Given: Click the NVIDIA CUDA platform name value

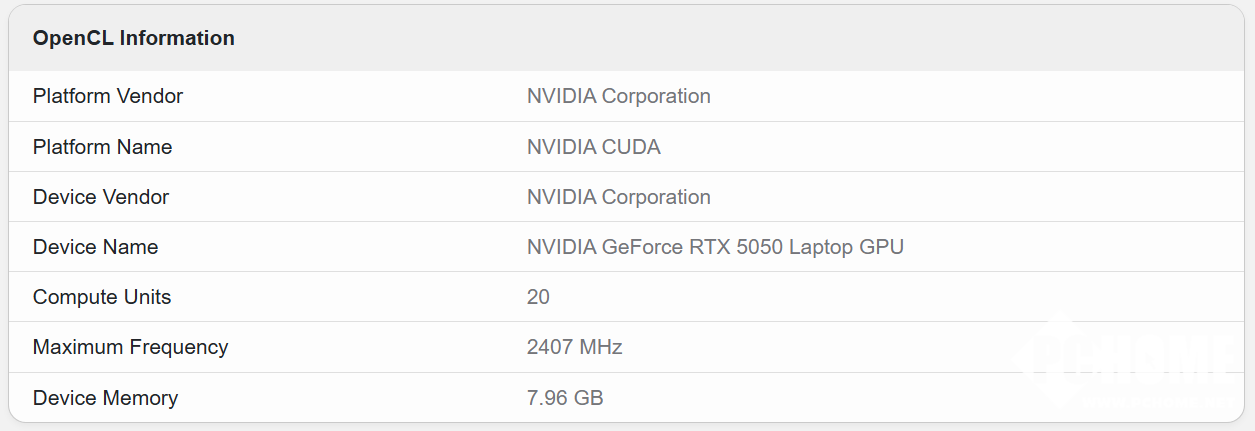Looking at the screenshot, I should point(594,147).
